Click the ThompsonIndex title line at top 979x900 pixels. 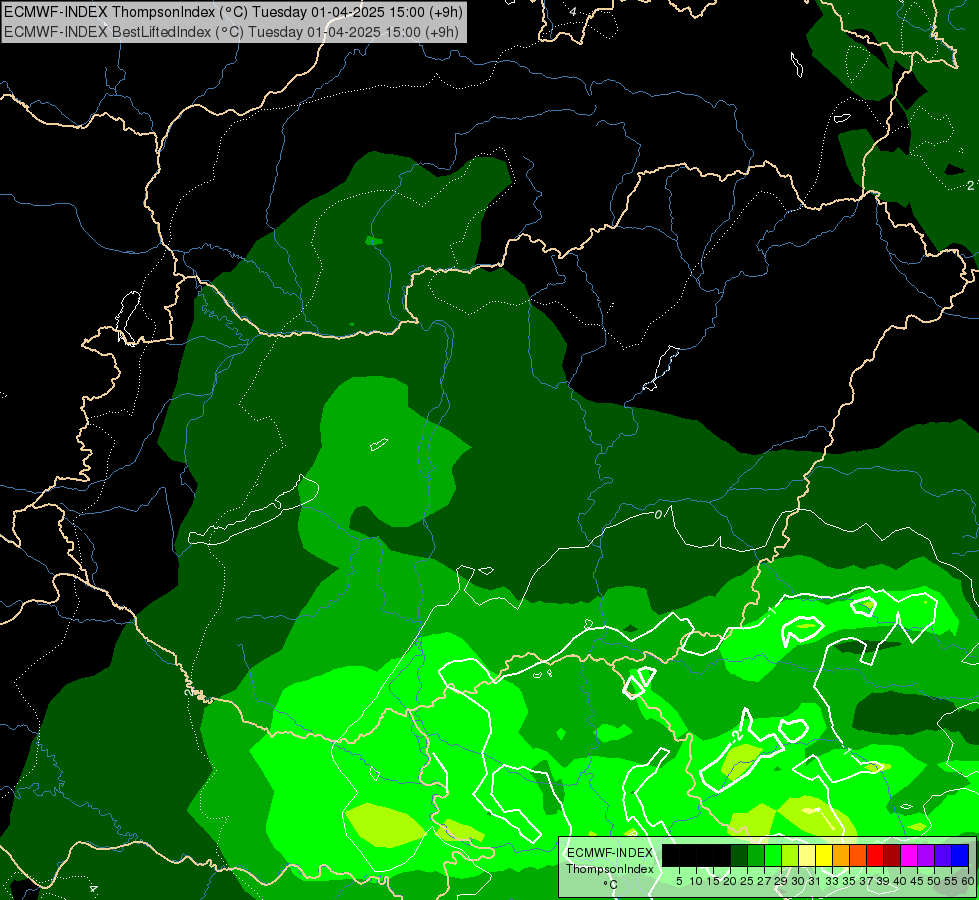coord(234,12)
